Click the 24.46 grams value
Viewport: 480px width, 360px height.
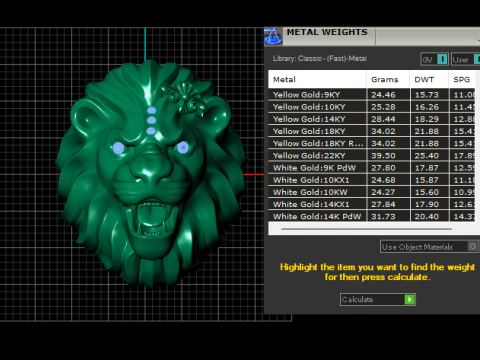pos(383,95)
